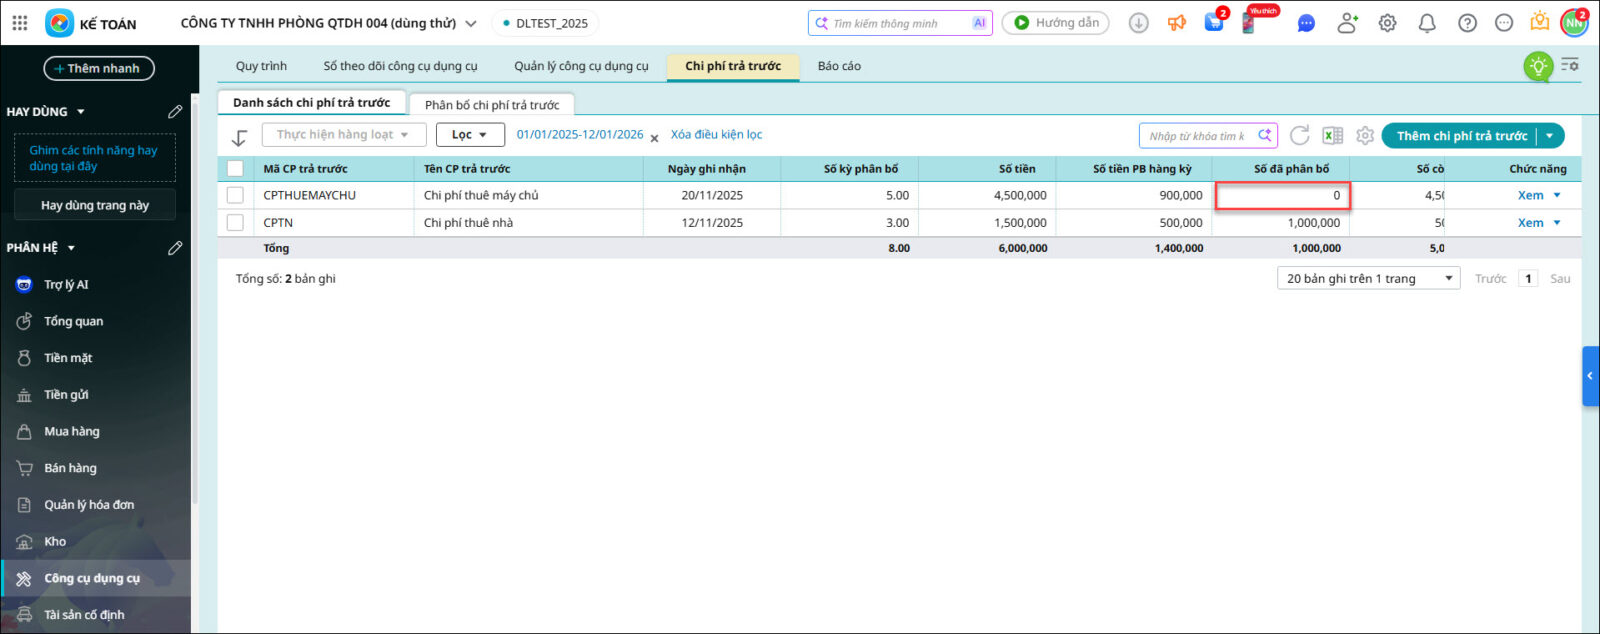Click the Thêm nhanh button
The height and width of the screenshot is (634, 1600).
(x=98, y=68)
